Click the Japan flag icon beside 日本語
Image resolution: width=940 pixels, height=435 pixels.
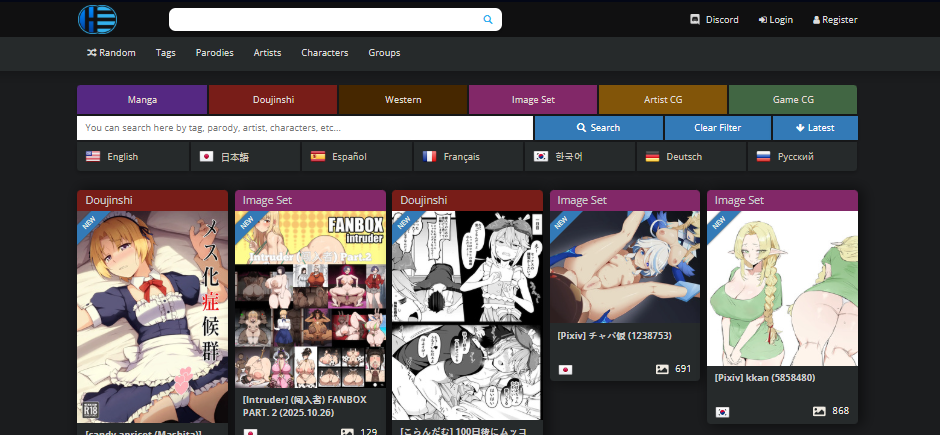click(206, 156)
